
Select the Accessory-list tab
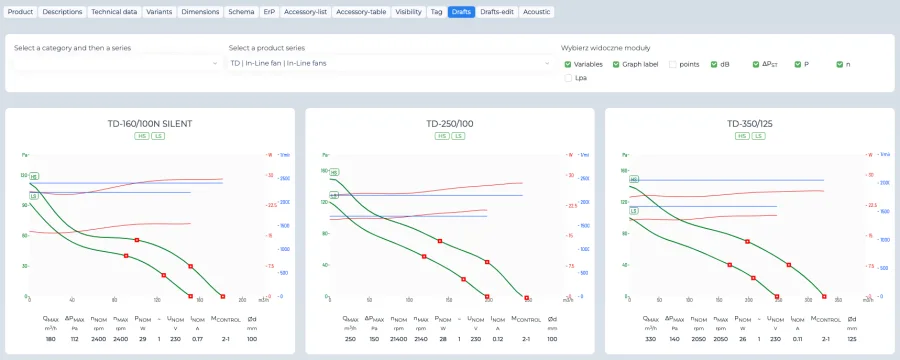tap(305, 11)
